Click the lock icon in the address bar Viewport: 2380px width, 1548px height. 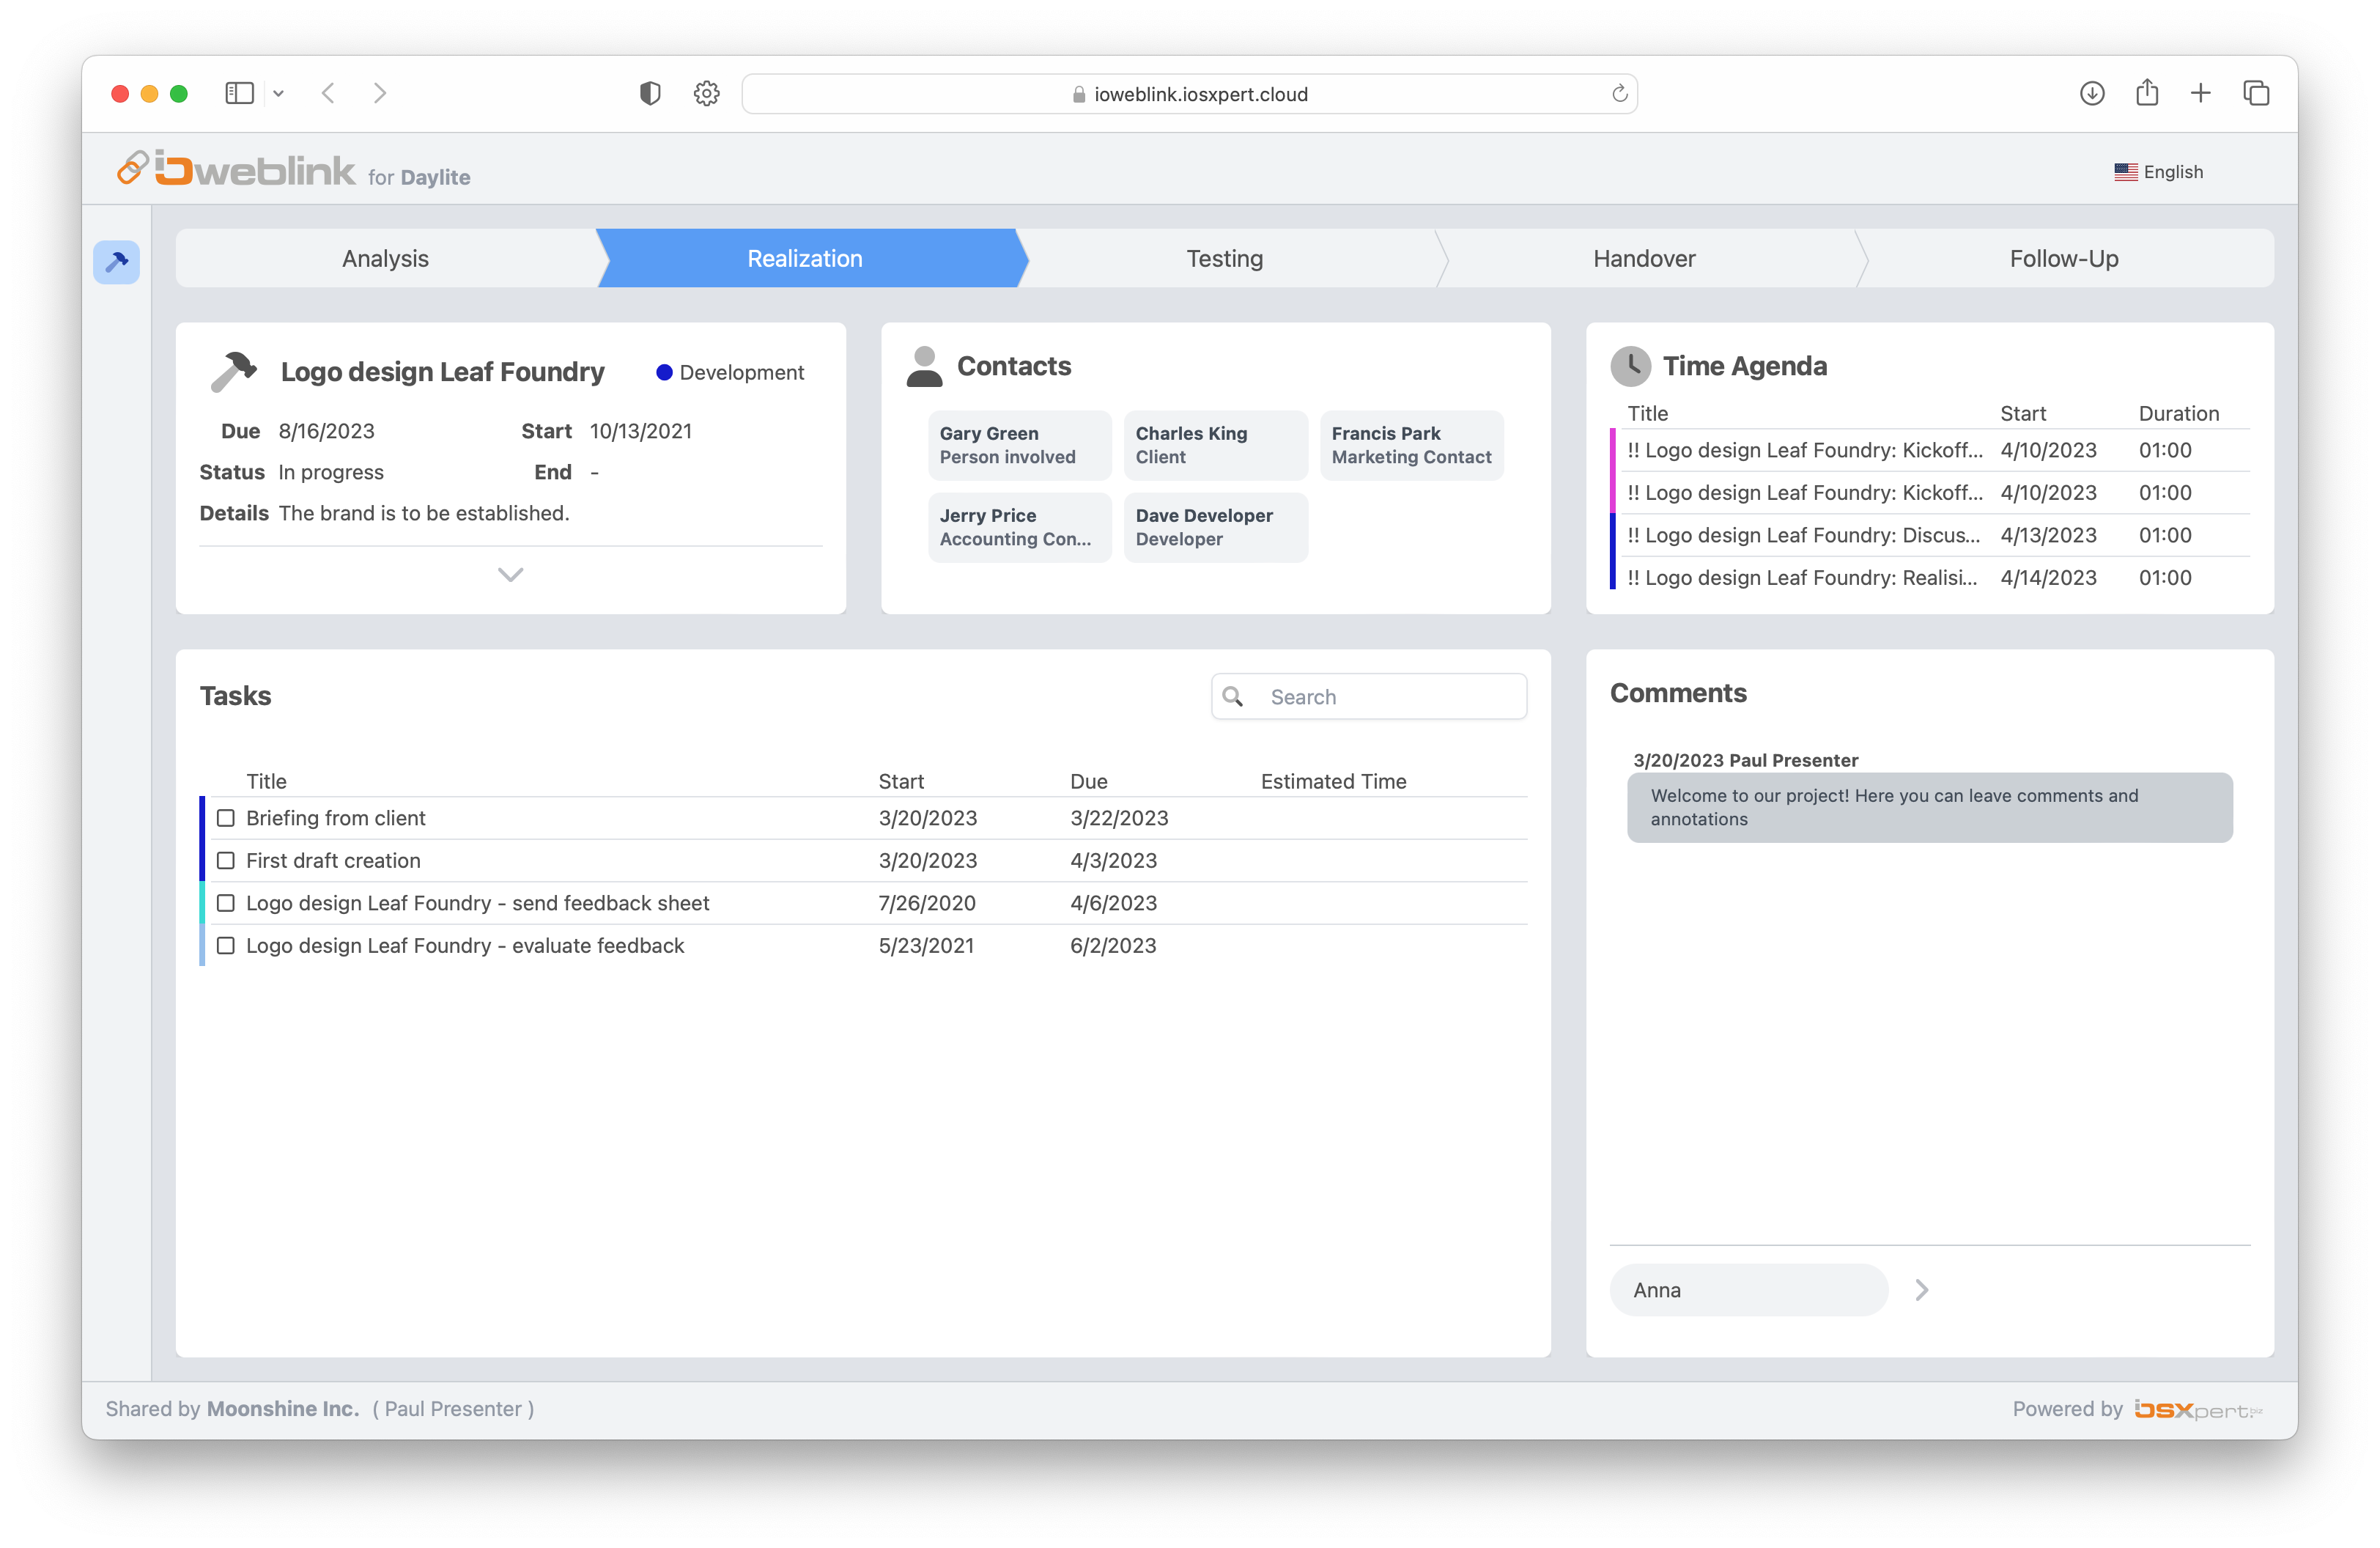[1078, 94]
